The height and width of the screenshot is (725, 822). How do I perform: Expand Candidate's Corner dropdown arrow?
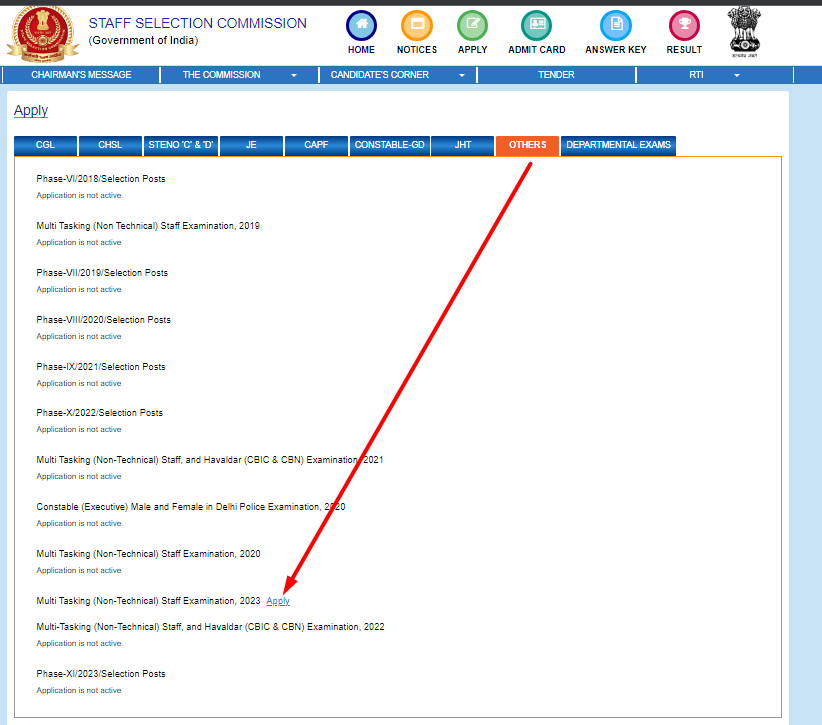point(462,75)
